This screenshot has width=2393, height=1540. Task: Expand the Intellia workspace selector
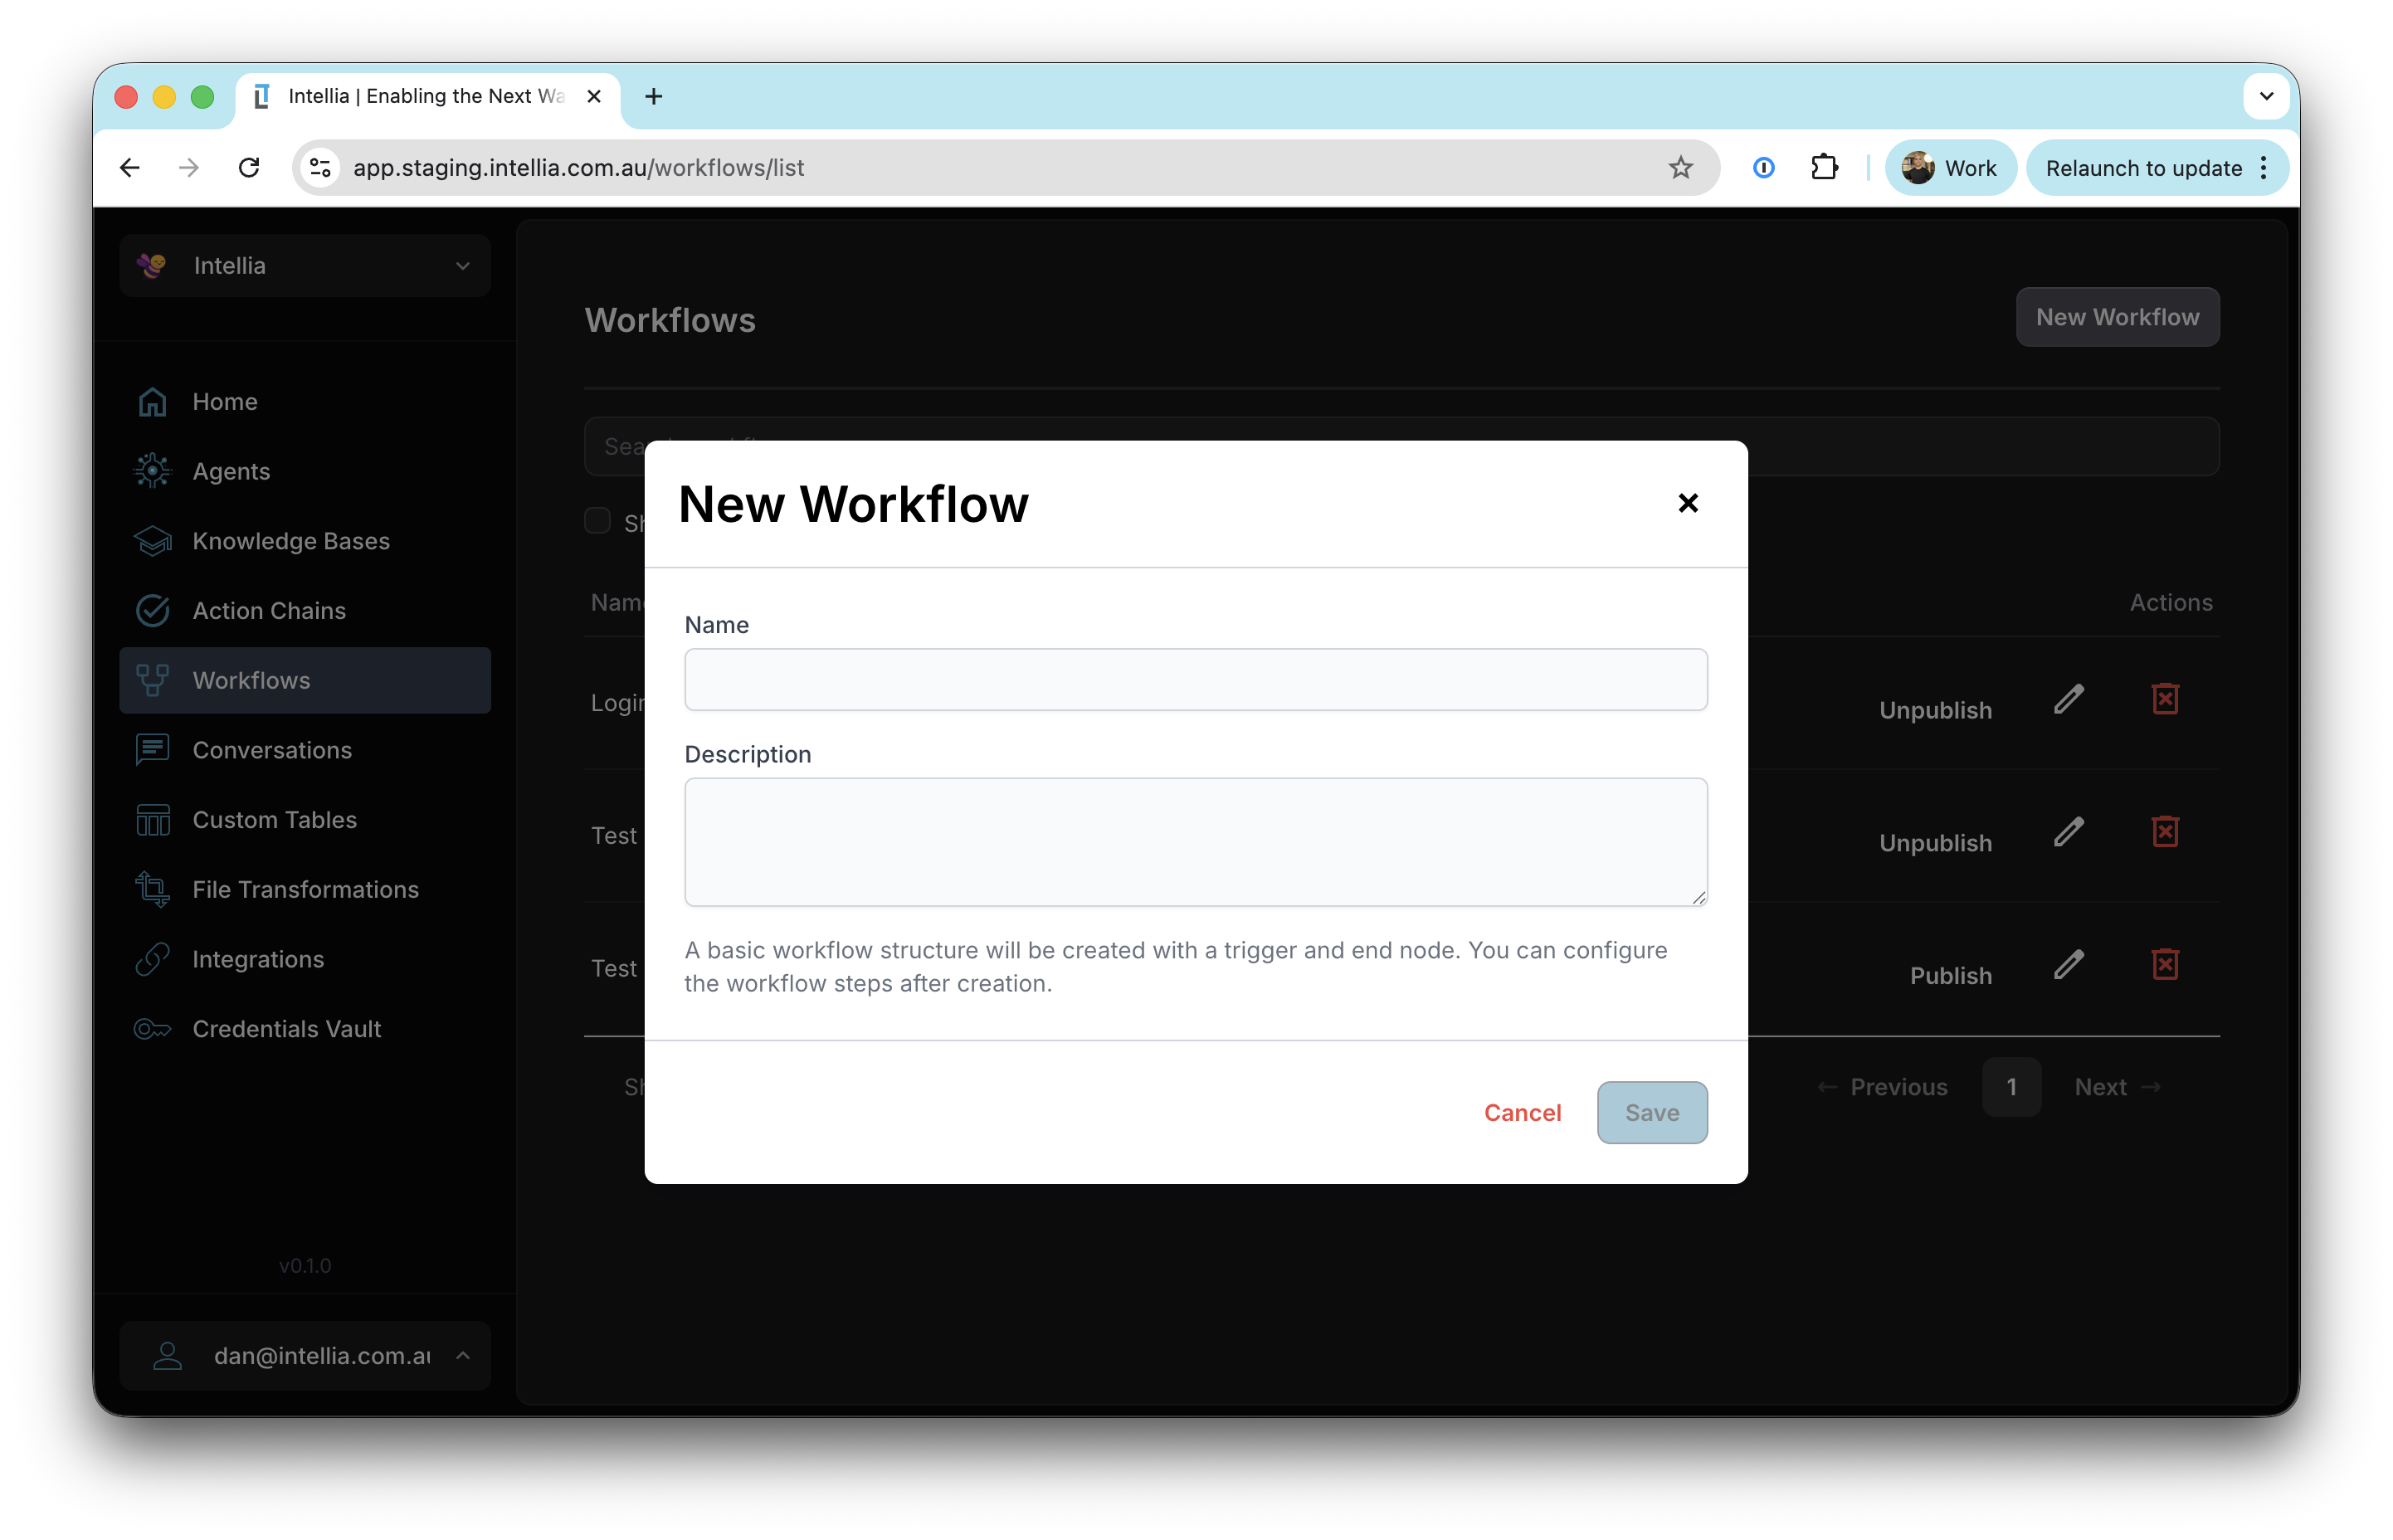pos(462,265)
